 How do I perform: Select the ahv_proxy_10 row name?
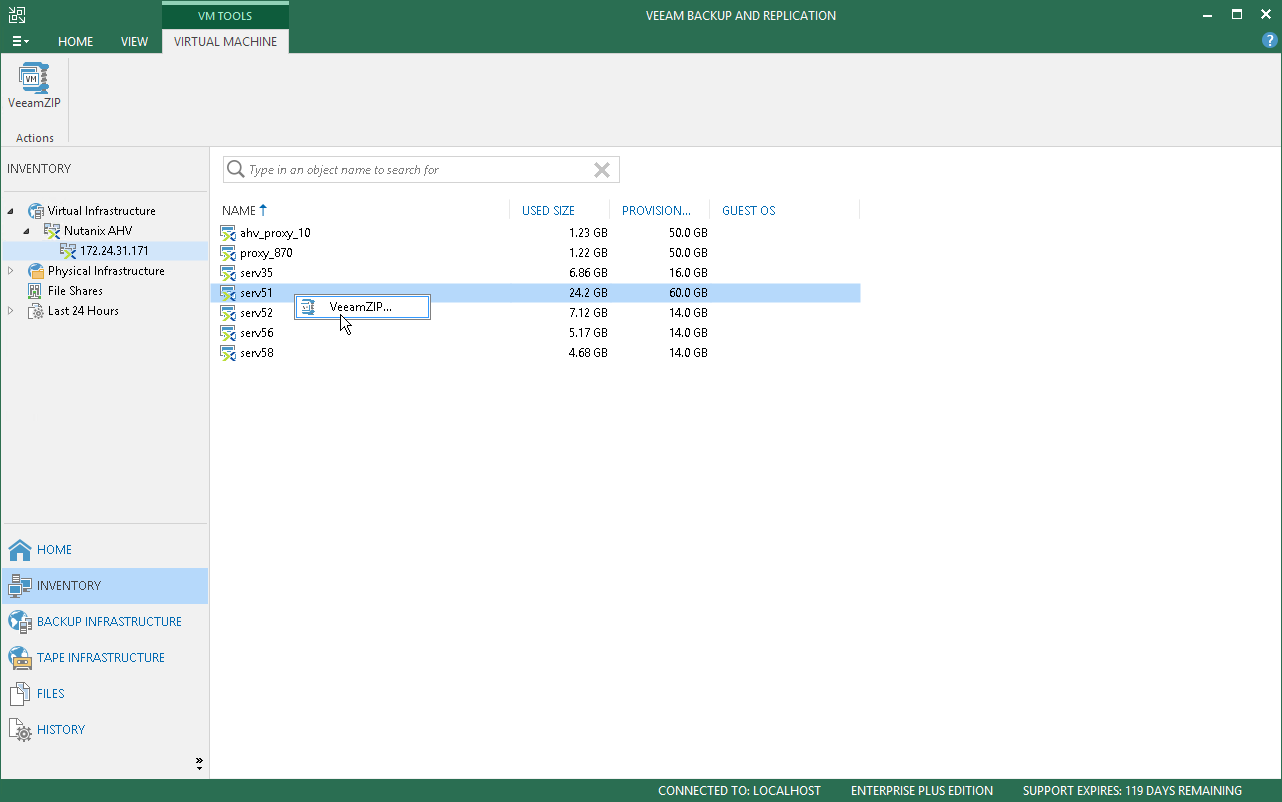(275, 233)
